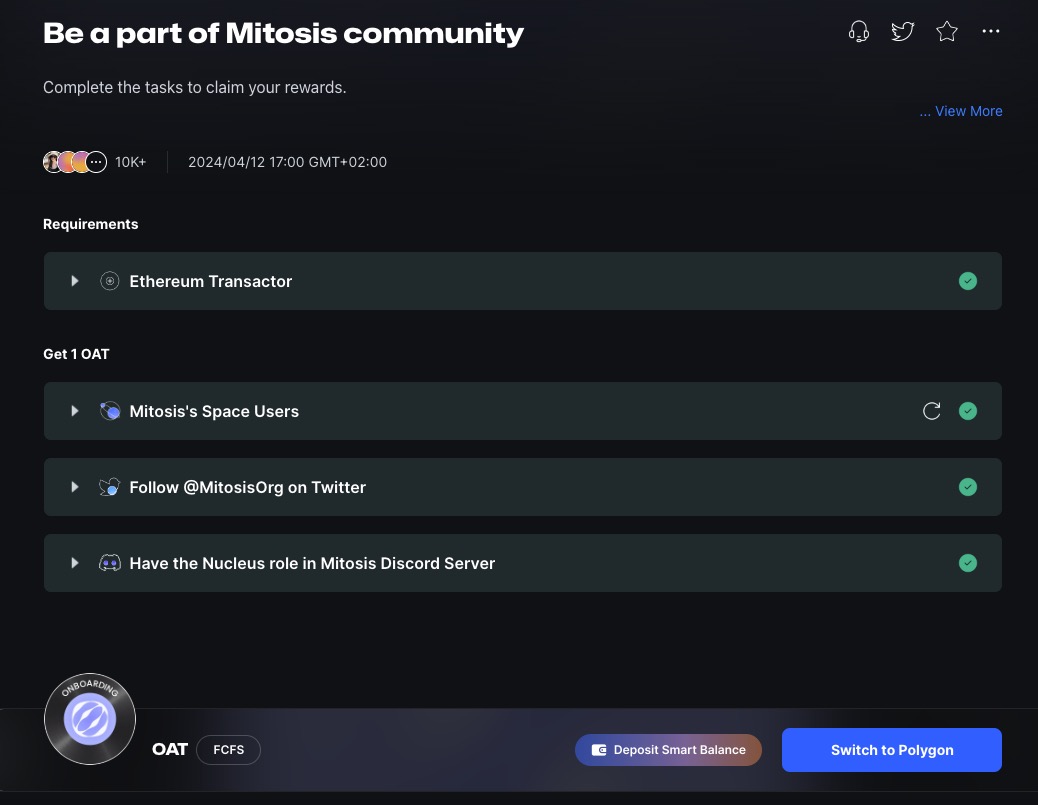Click the Twitter bird icon in header
Image resolution: width=1038 pixels, height=805 pixels.
[902, 32]
